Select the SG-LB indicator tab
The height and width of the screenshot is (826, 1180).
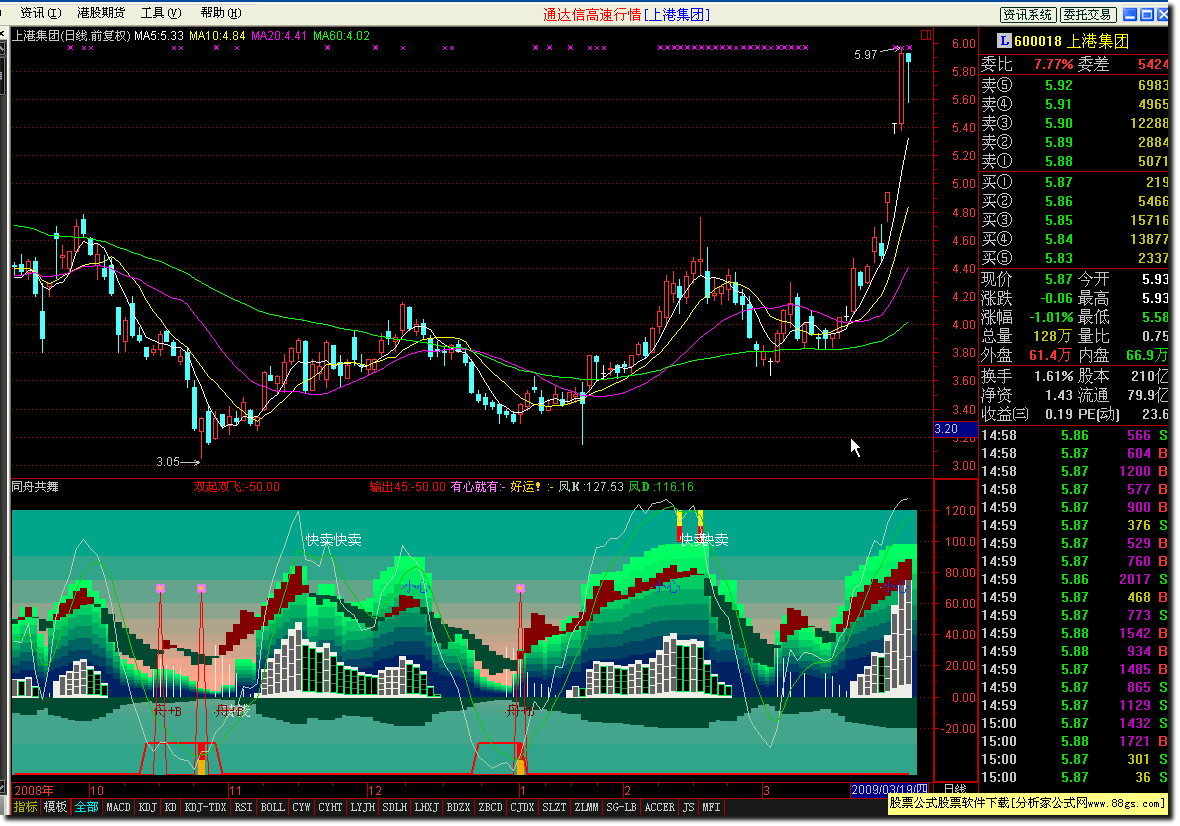[622, 807]
